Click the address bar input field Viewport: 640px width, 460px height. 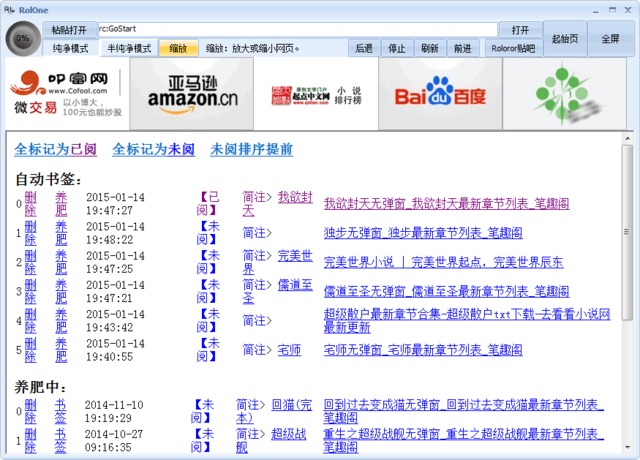pyautogui.click(x=300, y=30)
